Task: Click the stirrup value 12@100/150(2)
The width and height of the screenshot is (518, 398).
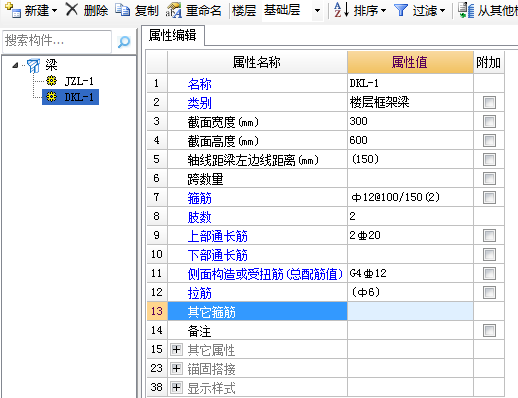Action: 396,197
